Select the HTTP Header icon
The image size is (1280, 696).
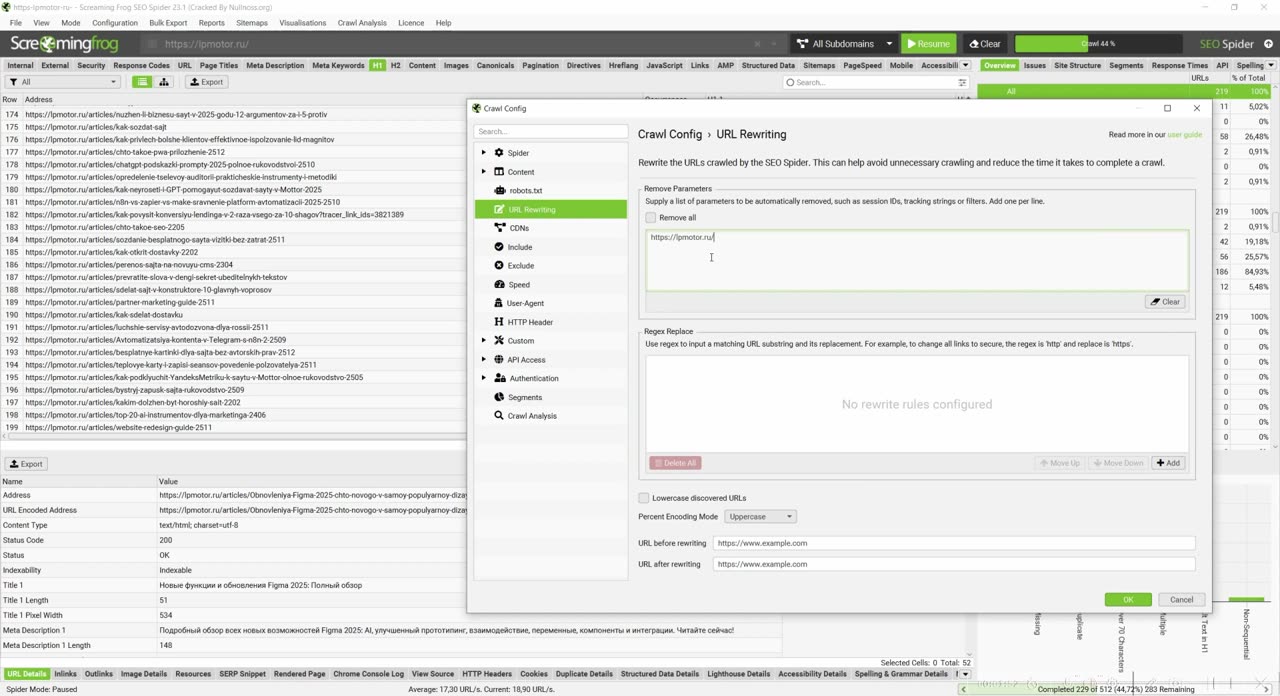[x=499, y=322]
